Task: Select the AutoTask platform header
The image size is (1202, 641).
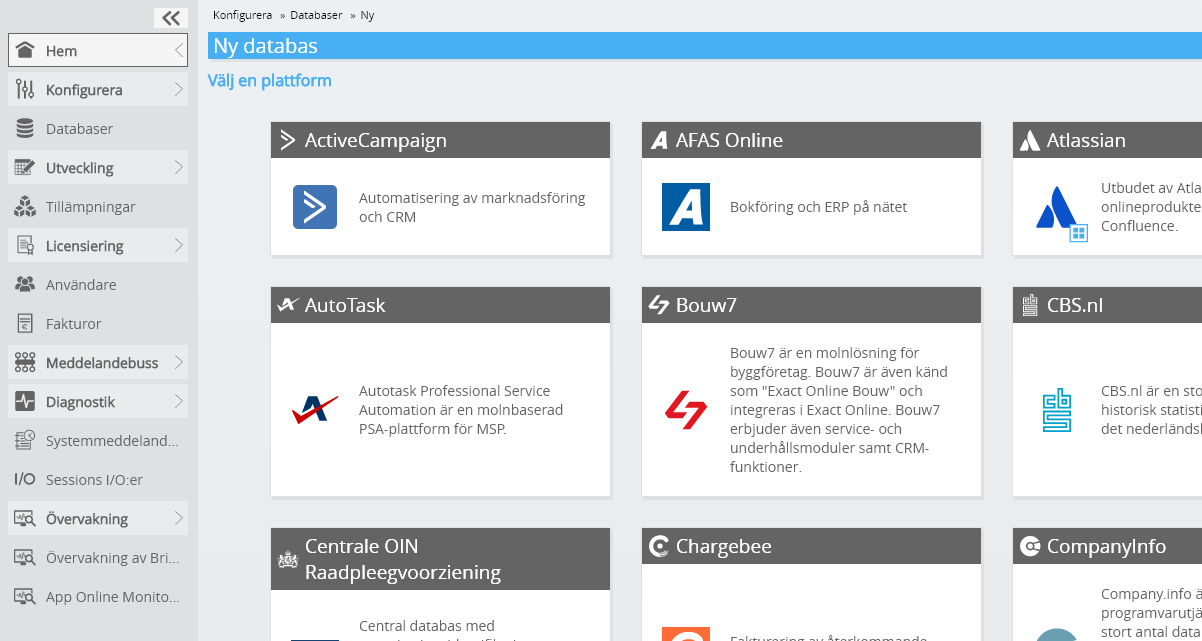Action: 440,305
